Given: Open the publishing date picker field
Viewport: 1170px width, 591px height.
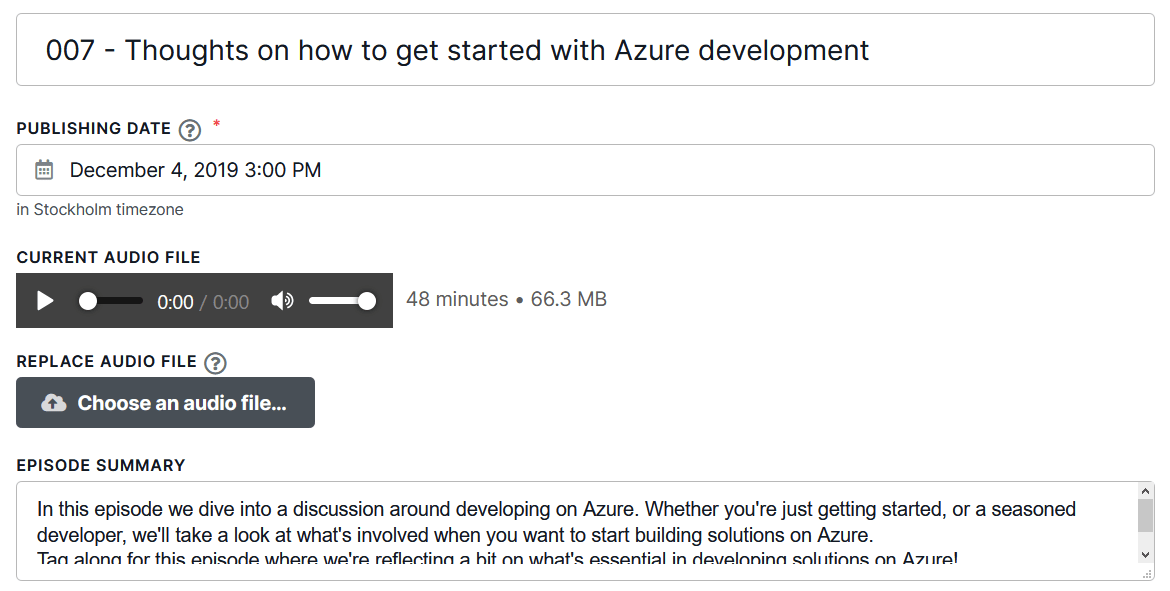Looking at the screenshot, I should click(x=585, y=170).
